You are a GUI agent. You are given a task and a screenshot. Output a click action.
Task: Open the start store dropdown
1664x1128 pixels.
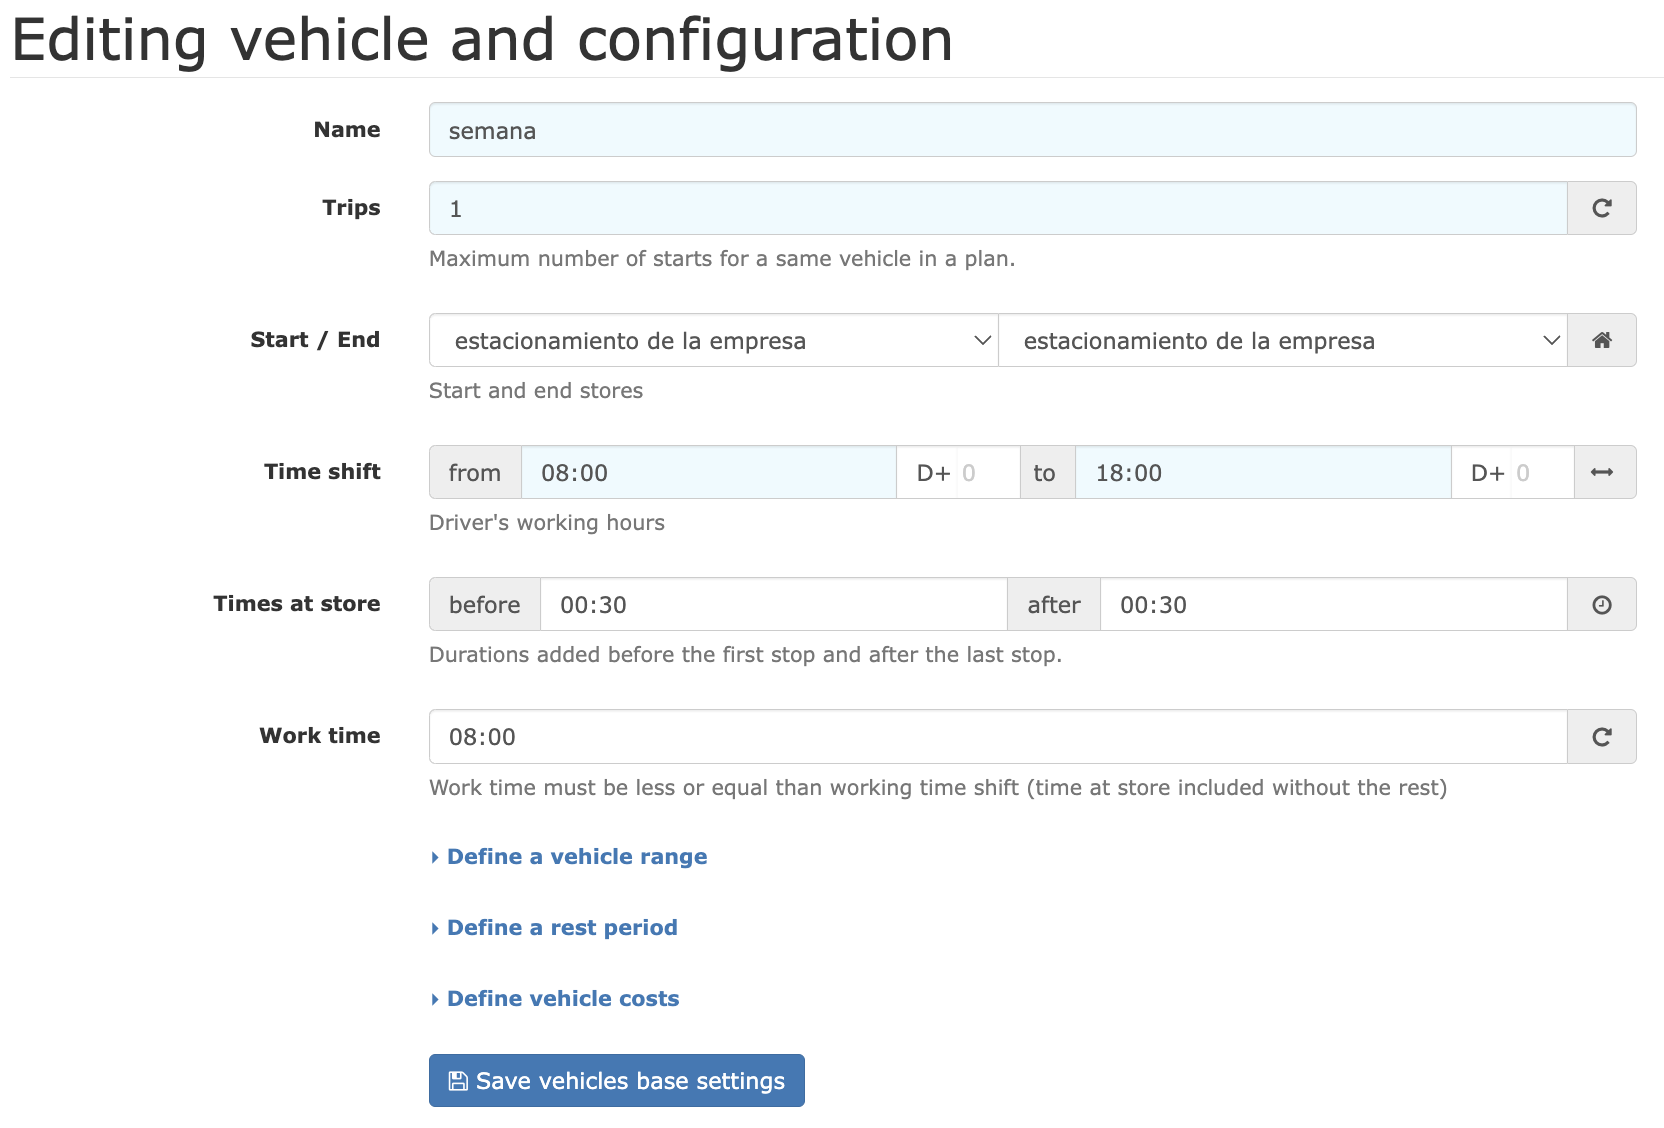click(x=713, y=340)
